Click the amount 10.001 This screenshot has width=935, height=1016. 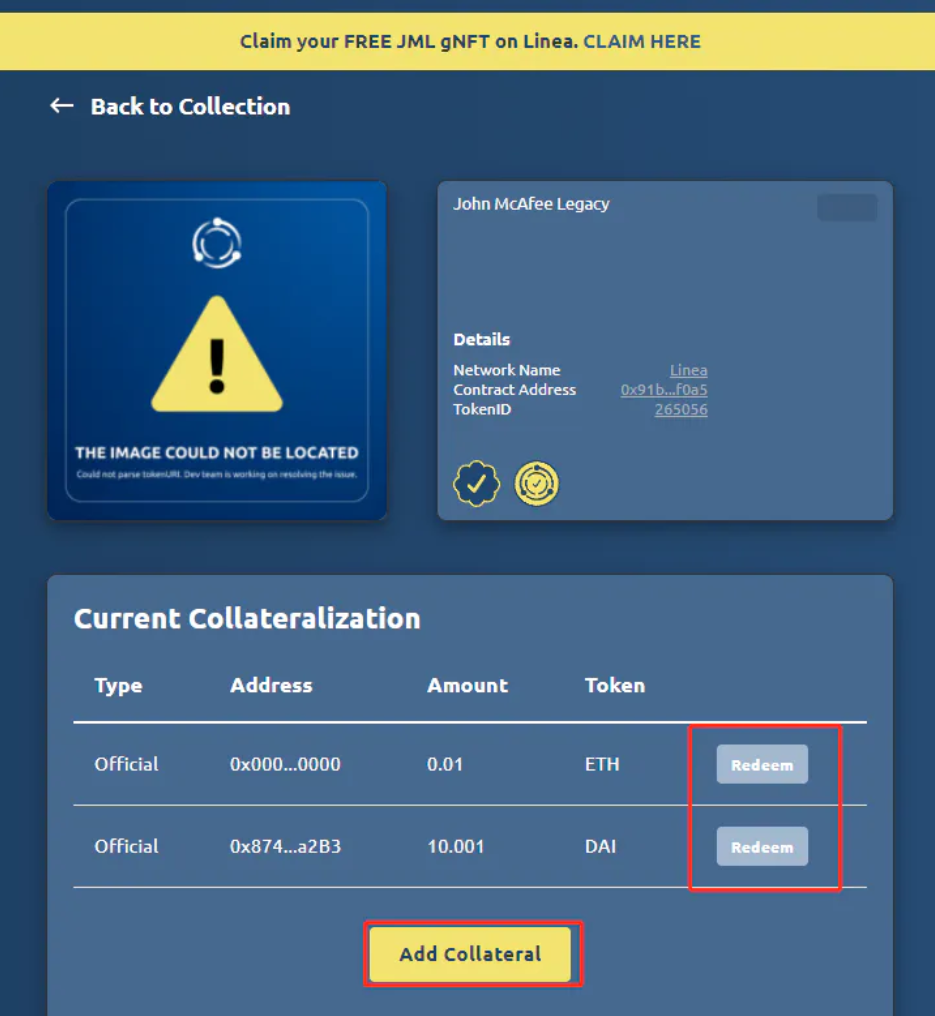[x=456, y=846]
